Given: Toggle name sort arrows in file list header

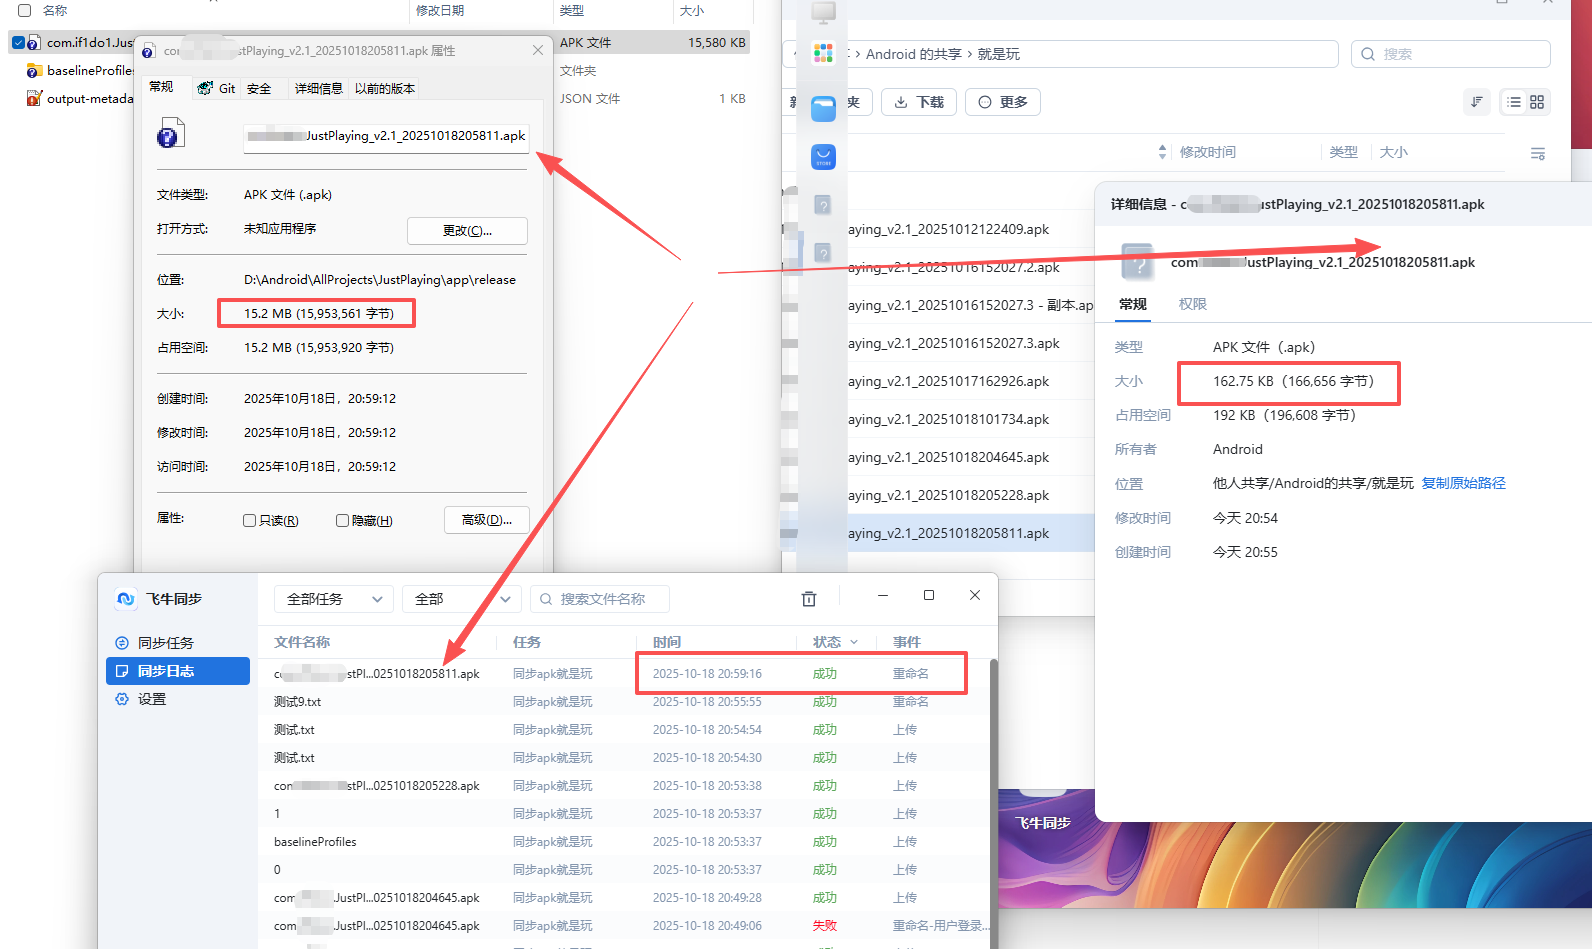Looking at the screenshot, I should click(1162, 152).
